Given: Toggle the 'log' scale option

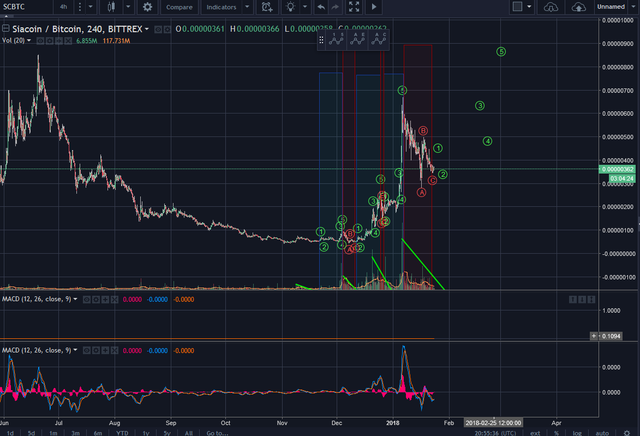Looking at the screenshot, I should coord(577,433).
